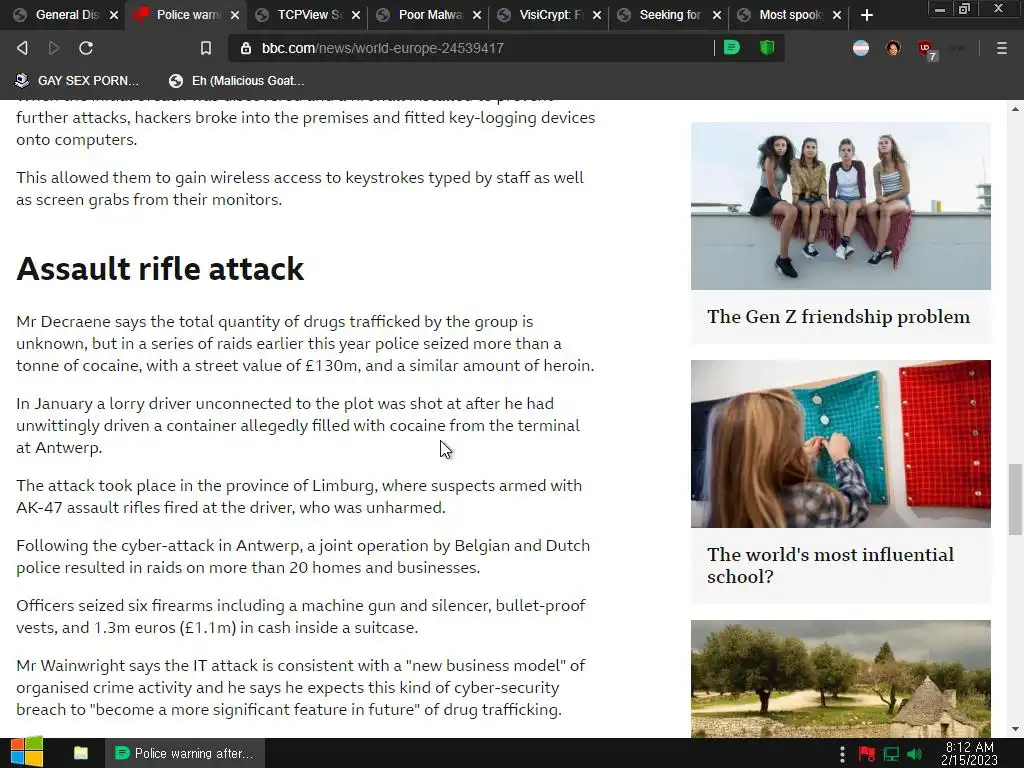Close the Most spooky tab
The width and height of the screenshot is (1024, 768).
pyautogui.click(x=837, y=15)
